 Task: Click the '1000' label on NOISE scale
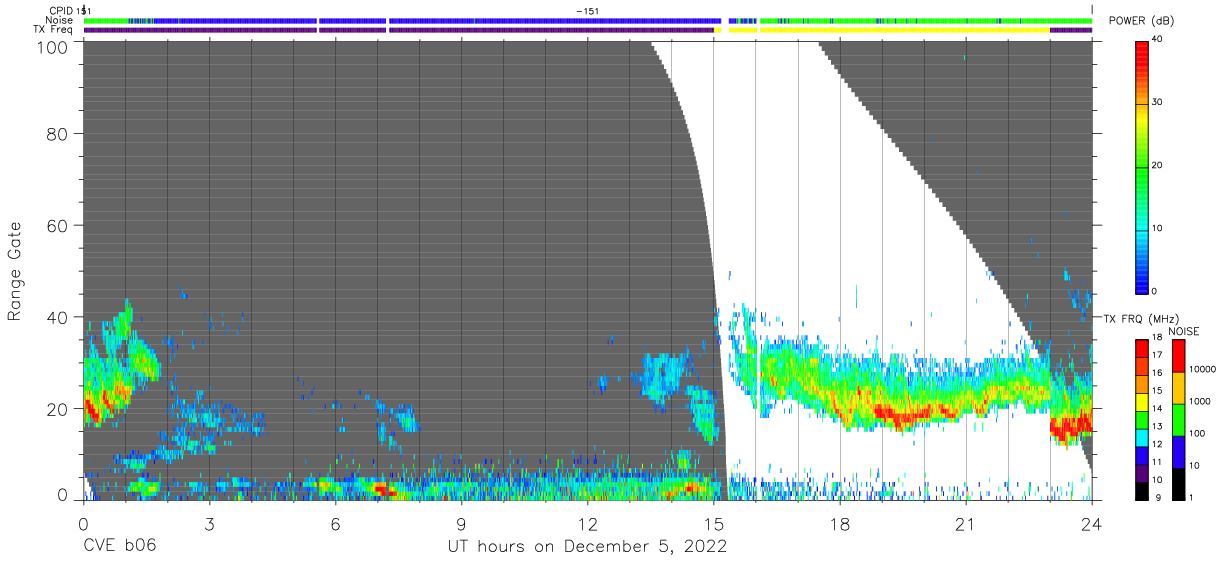coord(1201,402)
